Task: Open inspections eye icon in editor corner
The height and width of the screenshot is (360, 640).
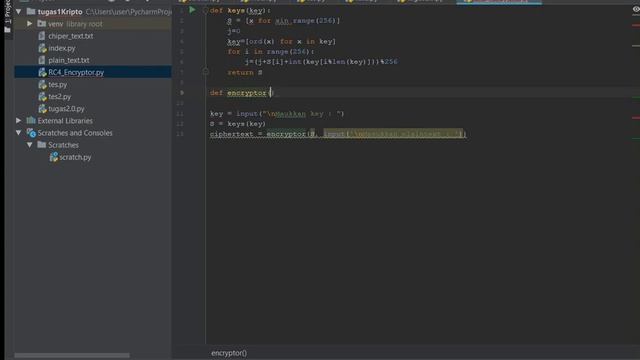Action: [636, 9]
